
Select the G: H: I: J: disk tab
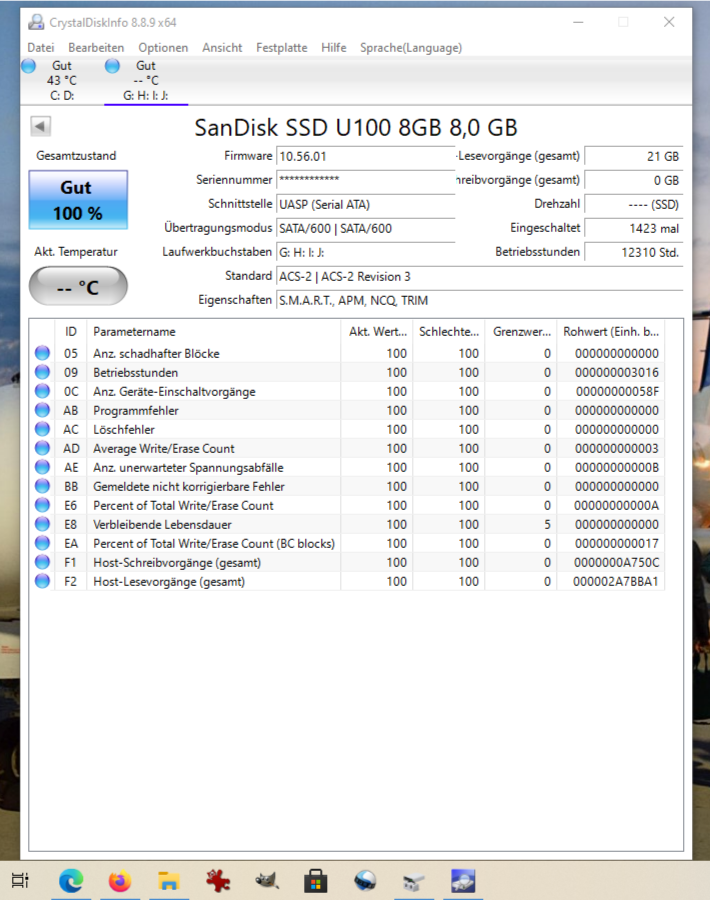click(x=146, y=81)
